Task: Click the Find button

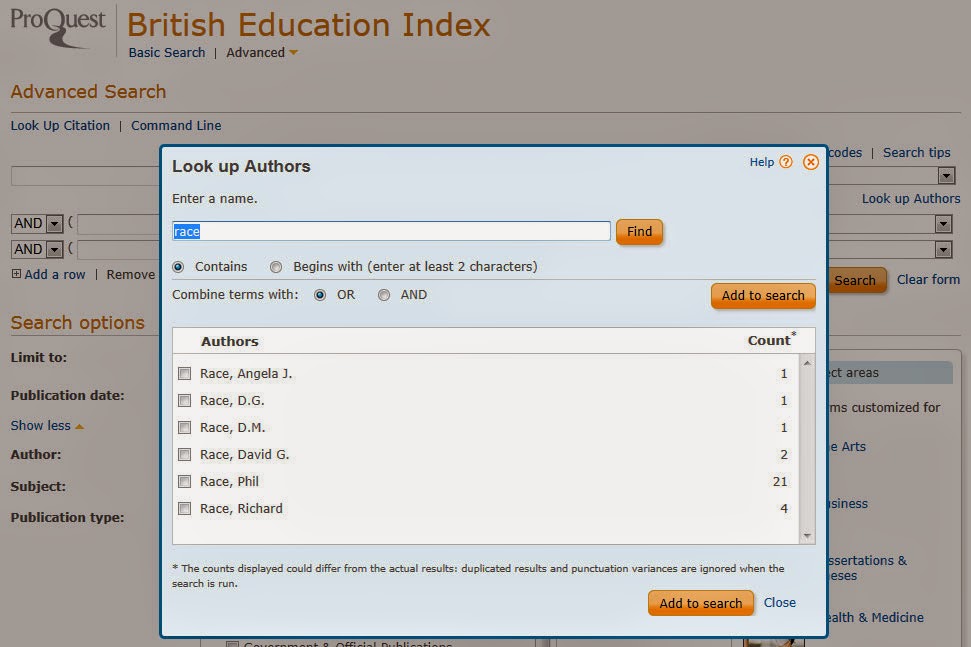Action: pos(639,232)
